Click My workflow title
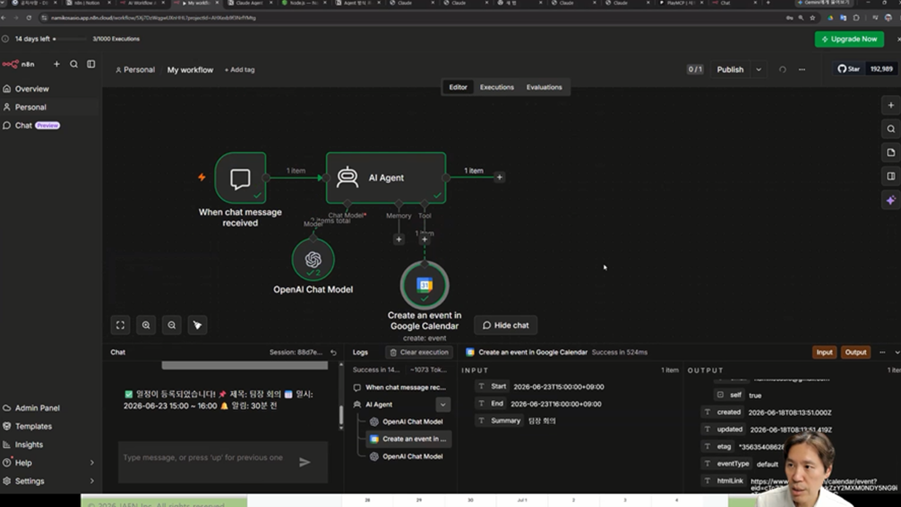901x507 pixels. click(190, 70)
